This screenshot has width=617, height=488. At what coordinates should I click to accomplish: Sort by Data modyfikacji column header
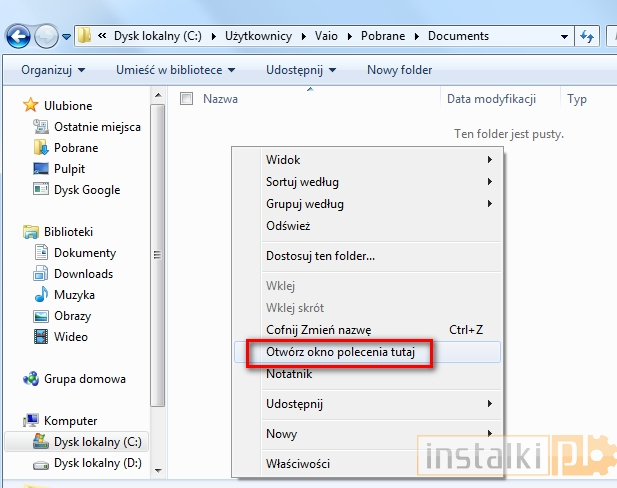click(491, 99)
